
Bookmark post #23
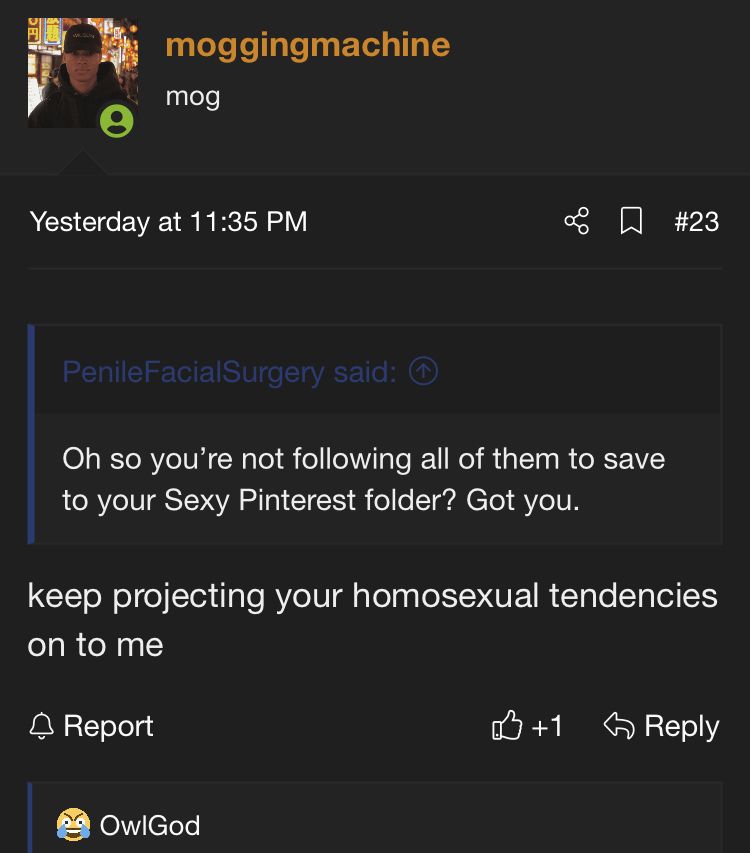coord(631,221)
